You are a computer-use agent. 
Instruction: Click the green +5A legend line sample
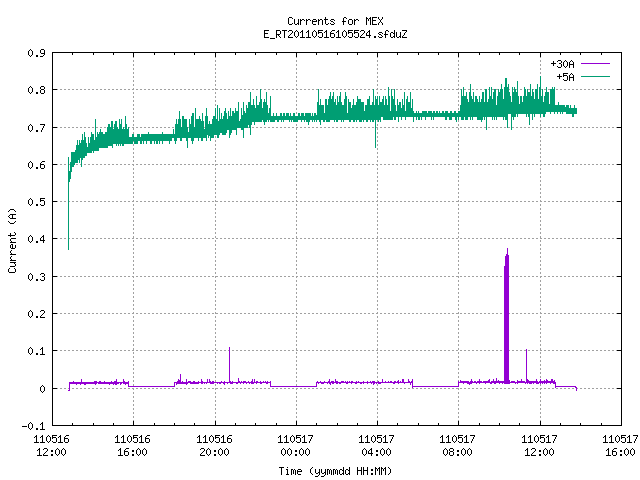(595, 76)
